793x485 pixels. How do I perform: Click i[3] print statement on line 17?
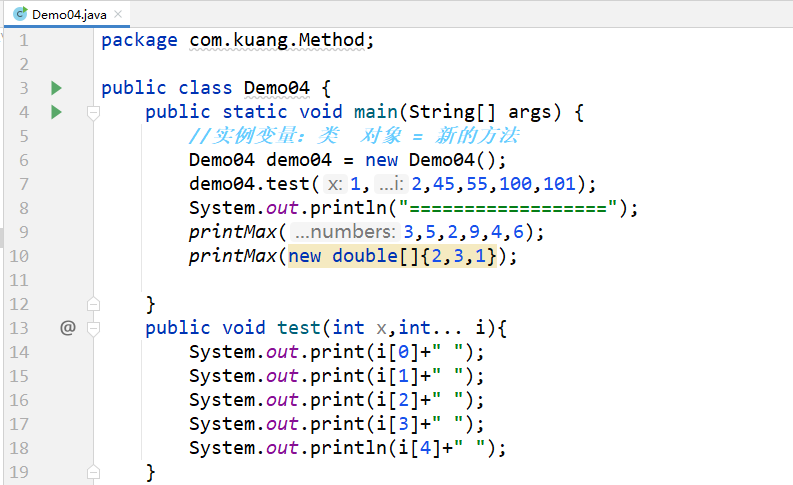coord(337,424)
